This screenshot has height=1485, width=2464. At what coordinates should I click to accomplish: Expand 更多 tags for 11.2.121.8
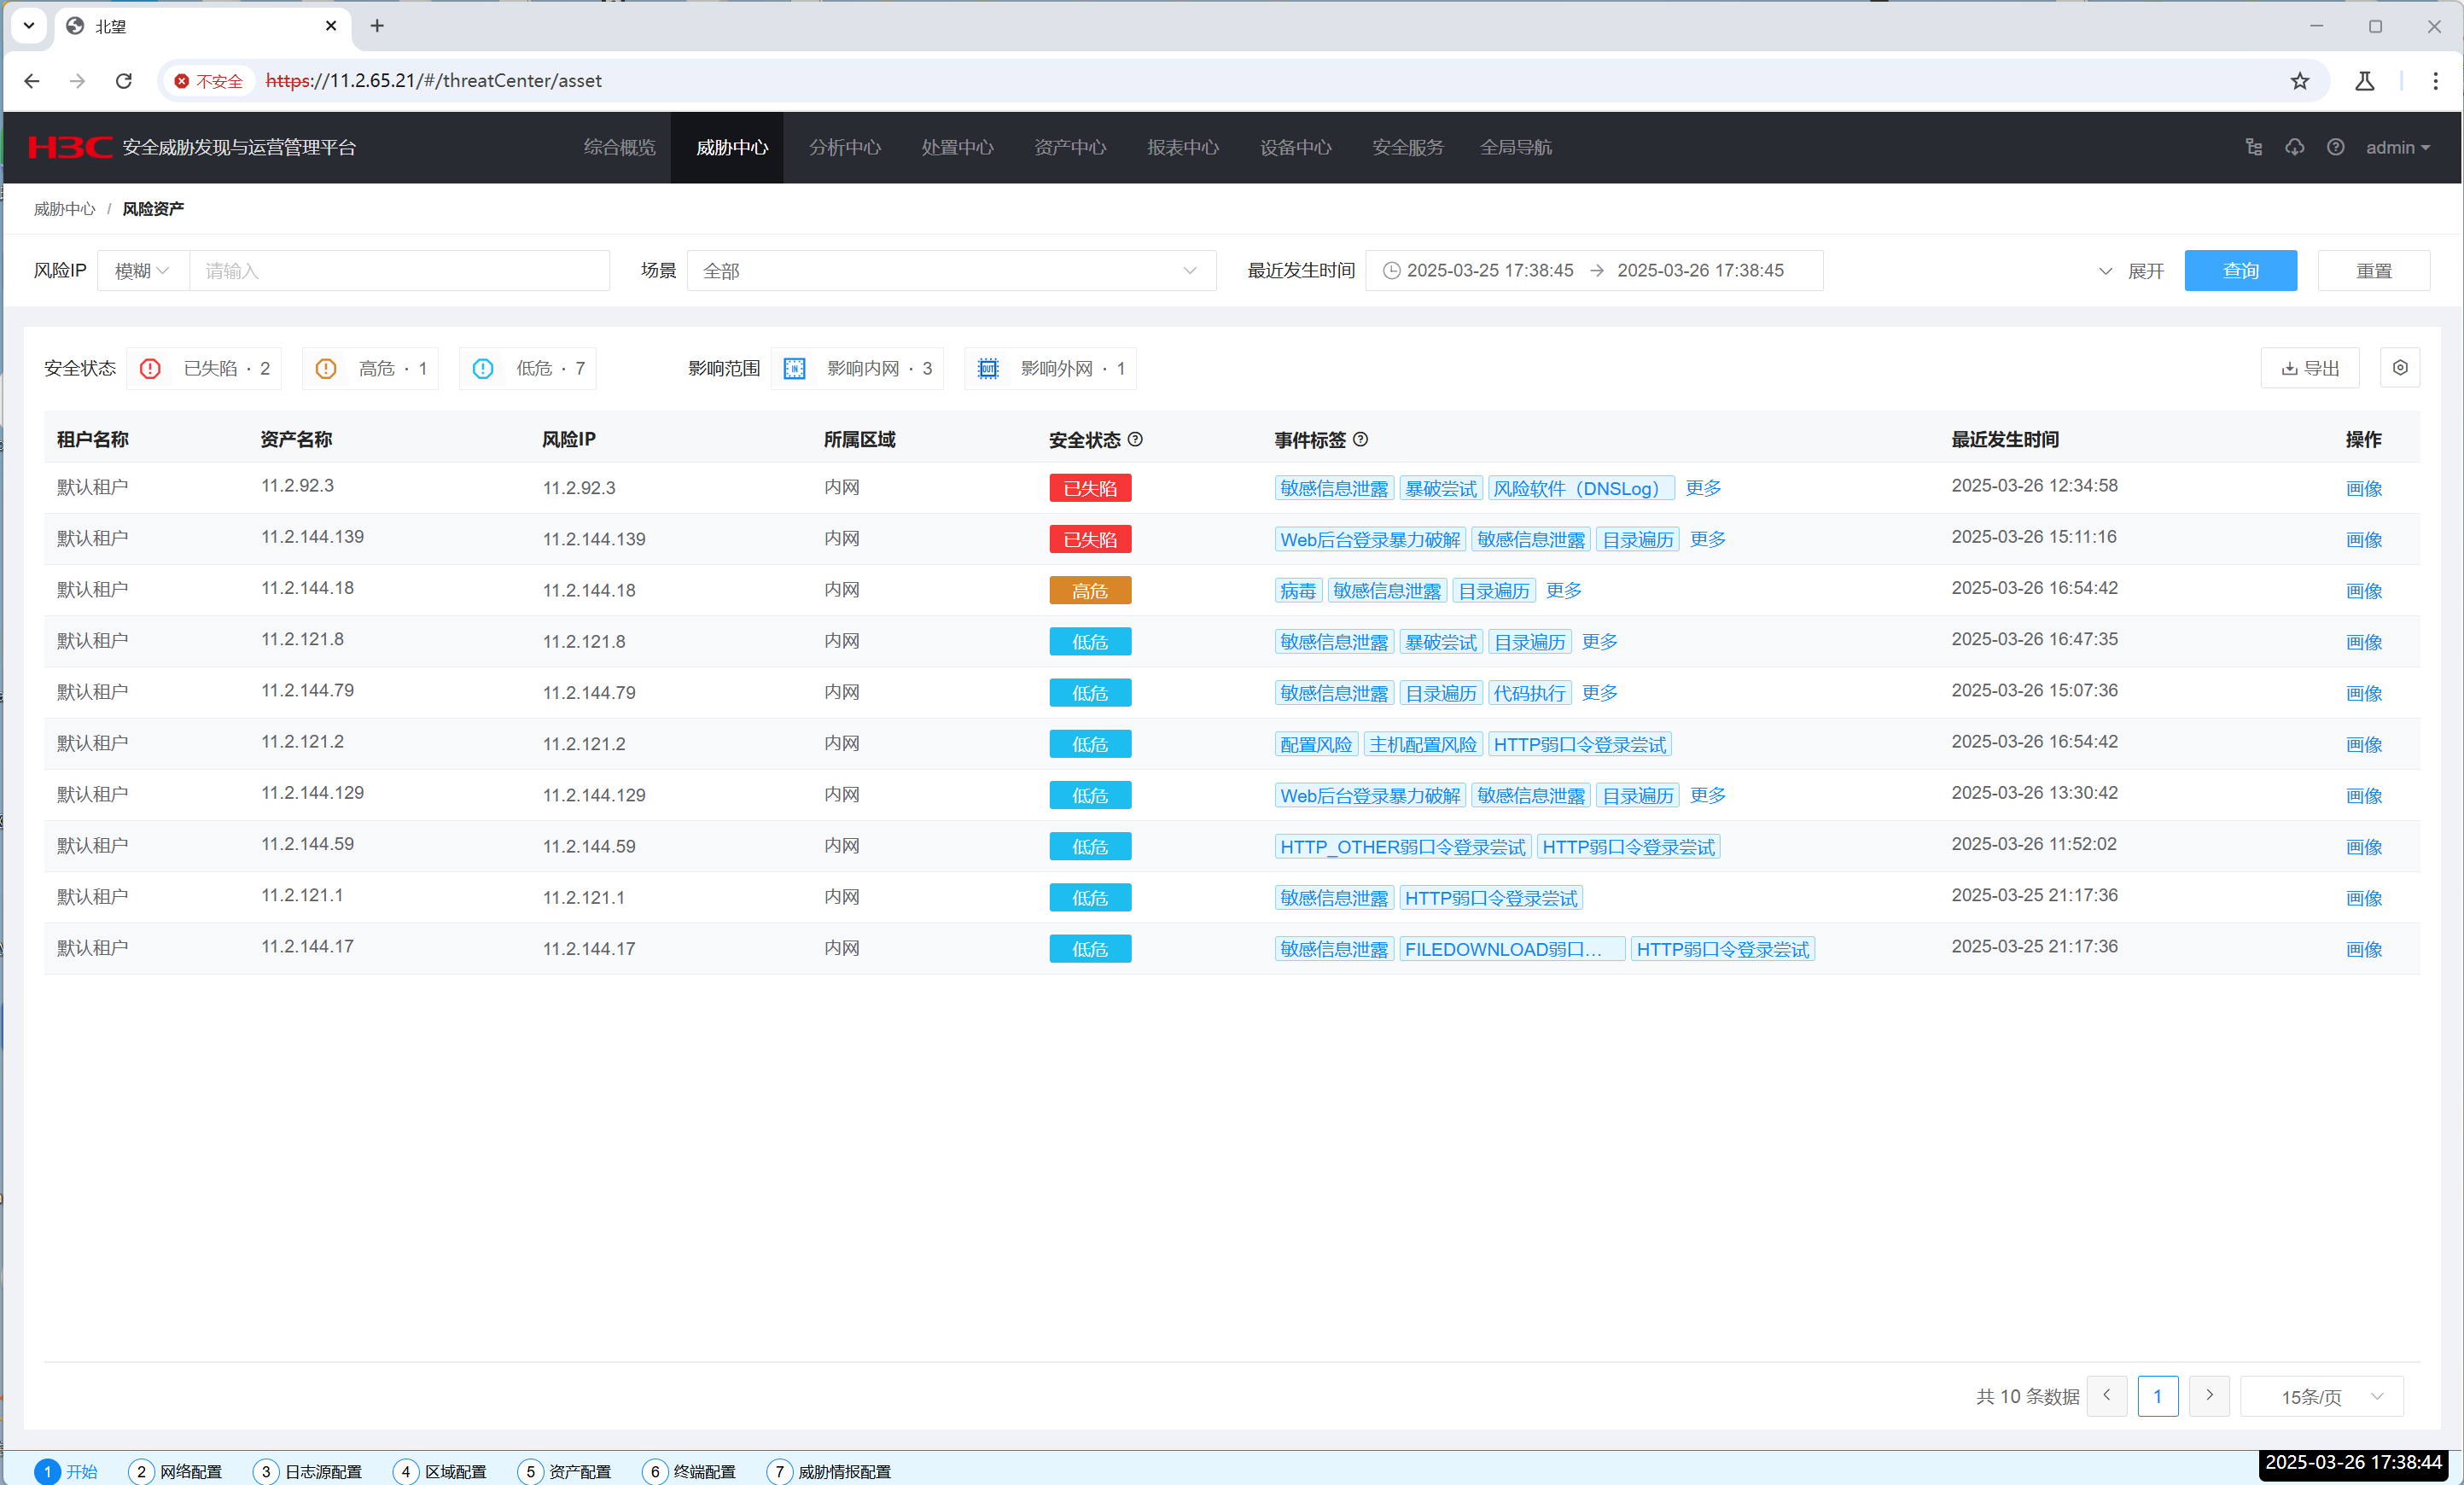coord(1599,641)
